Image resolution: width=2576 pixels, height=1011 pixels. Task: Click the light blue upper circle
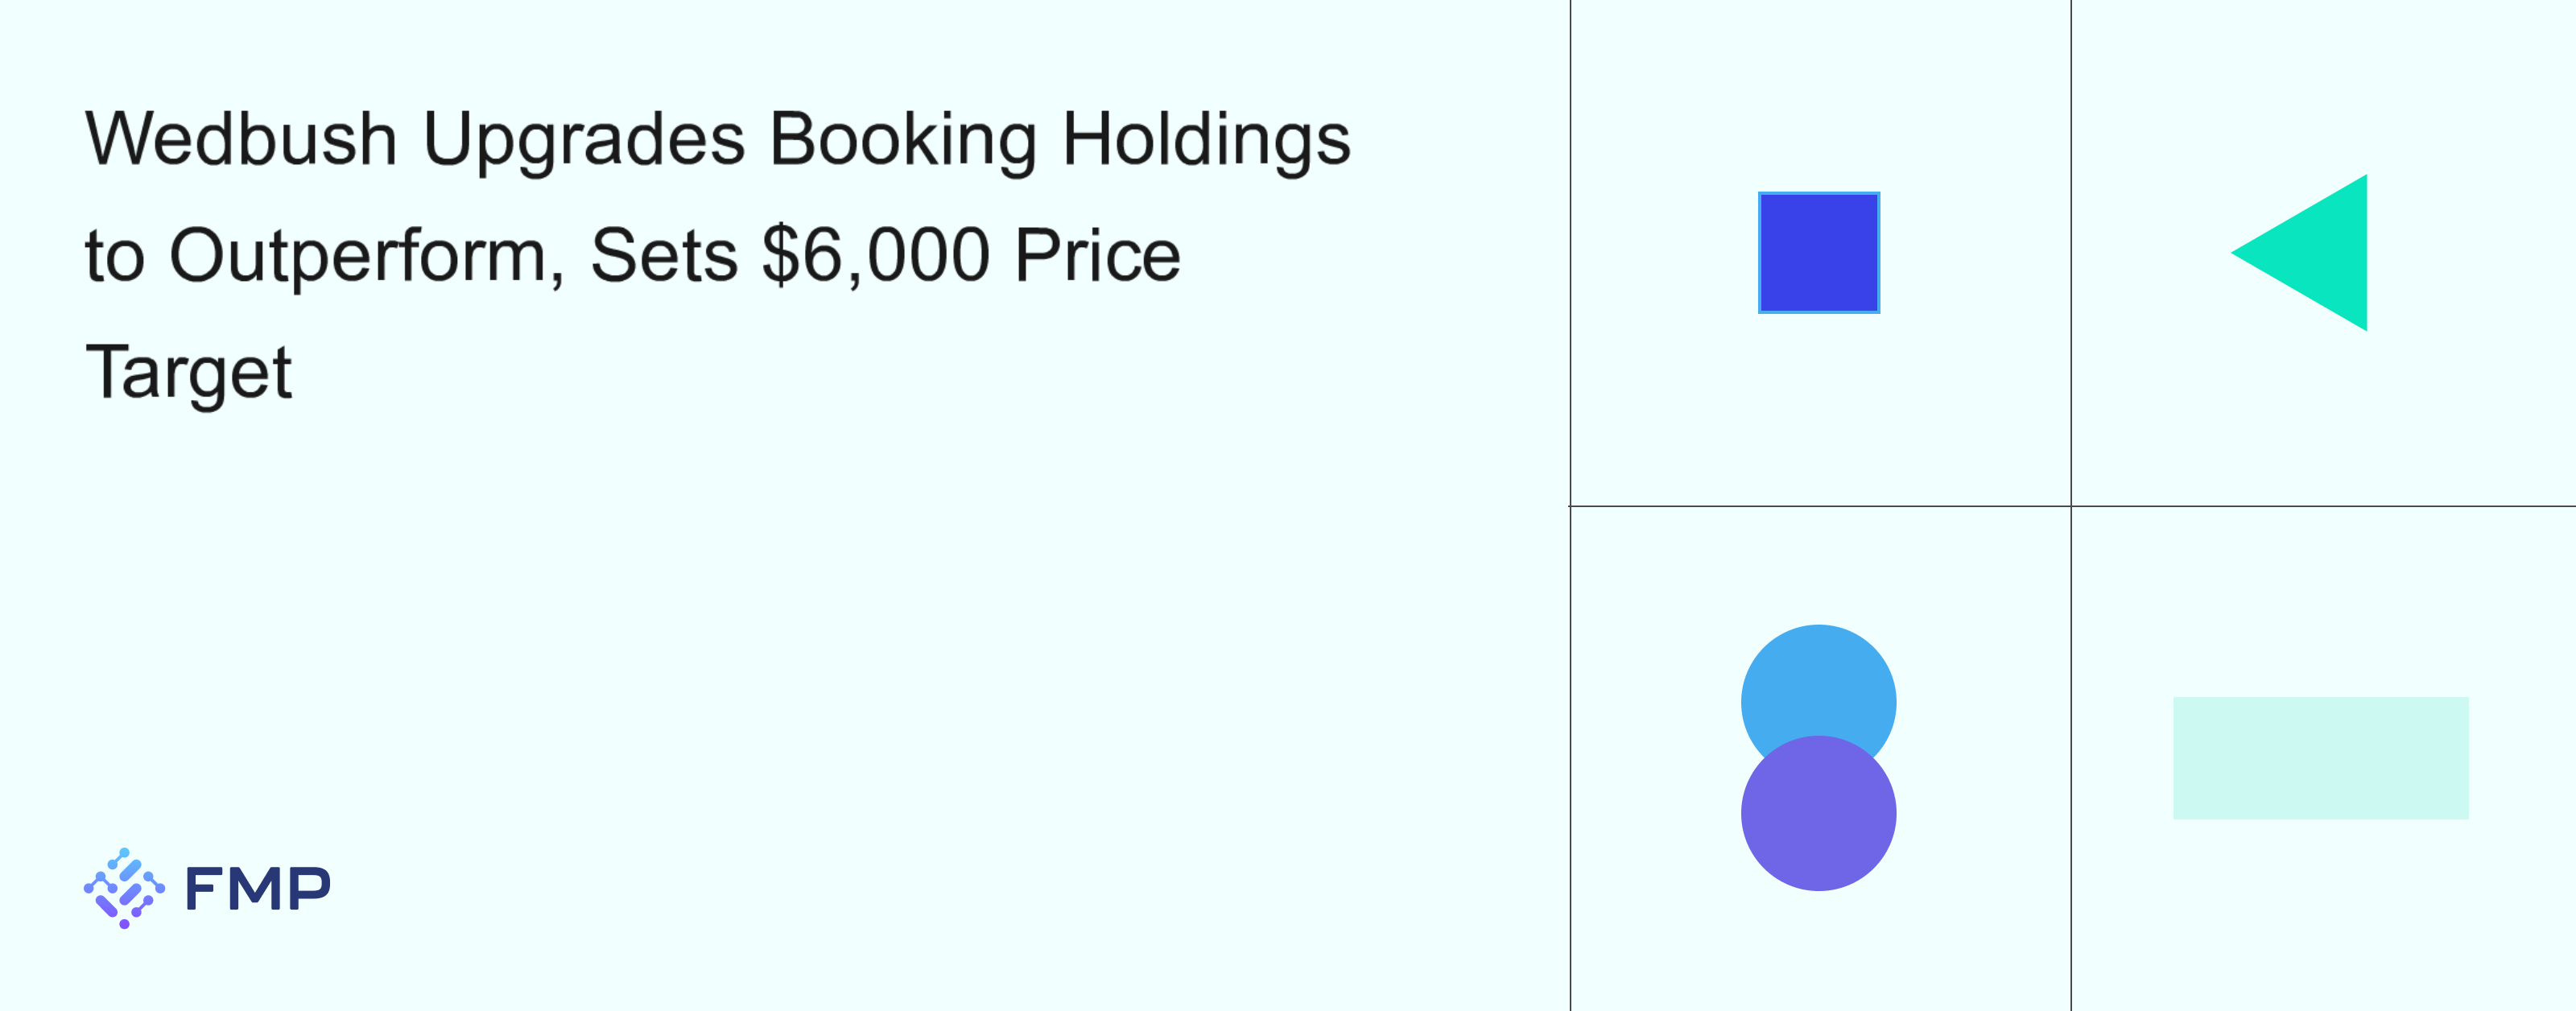coord(1818,682)
